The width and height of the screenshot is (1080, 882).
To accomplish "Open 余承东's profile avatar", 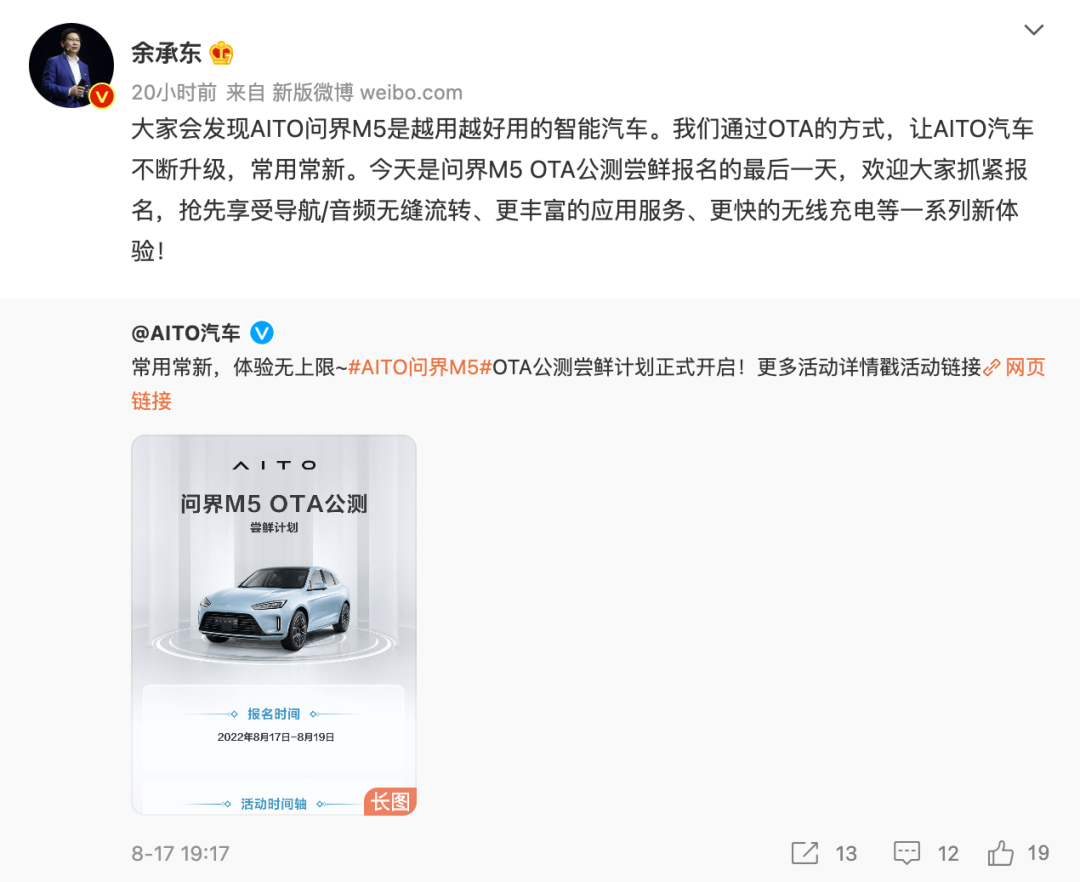I will point(71,65).
